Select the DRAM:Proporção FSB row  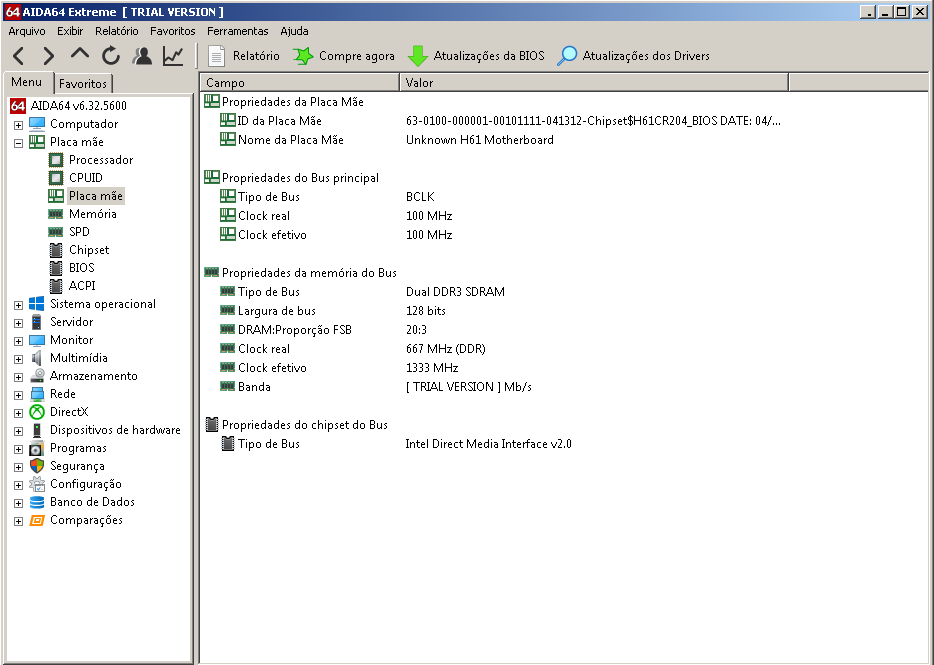pos(323,330)
